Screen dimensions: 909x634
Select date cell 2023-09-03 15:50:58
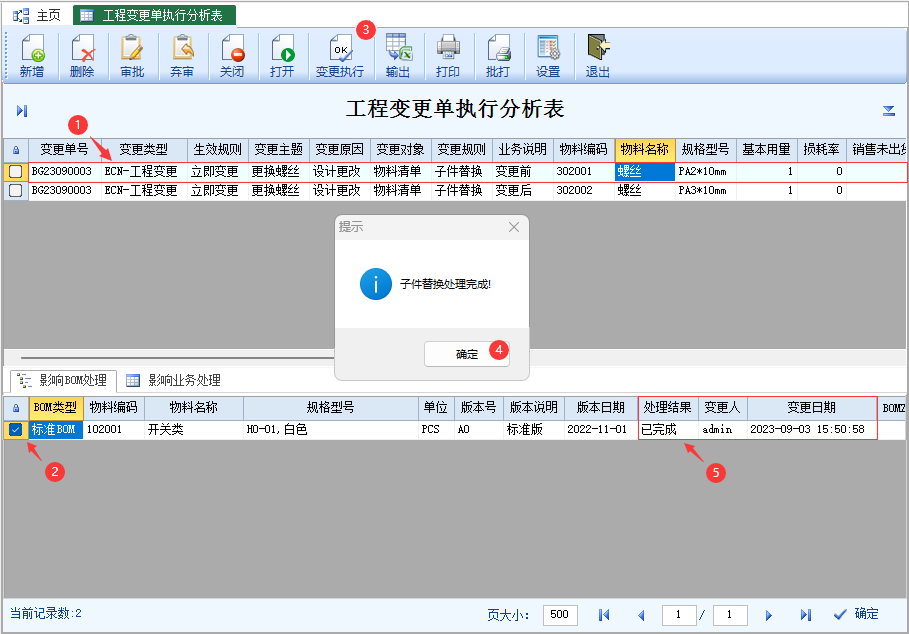pos(812,429)
